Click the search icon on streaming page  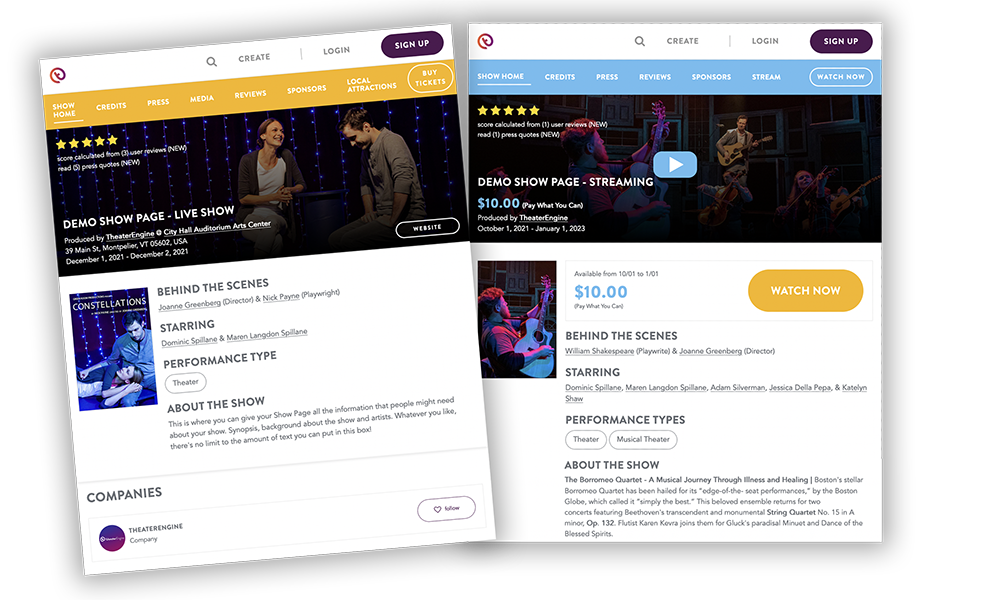tap(640, 41)
